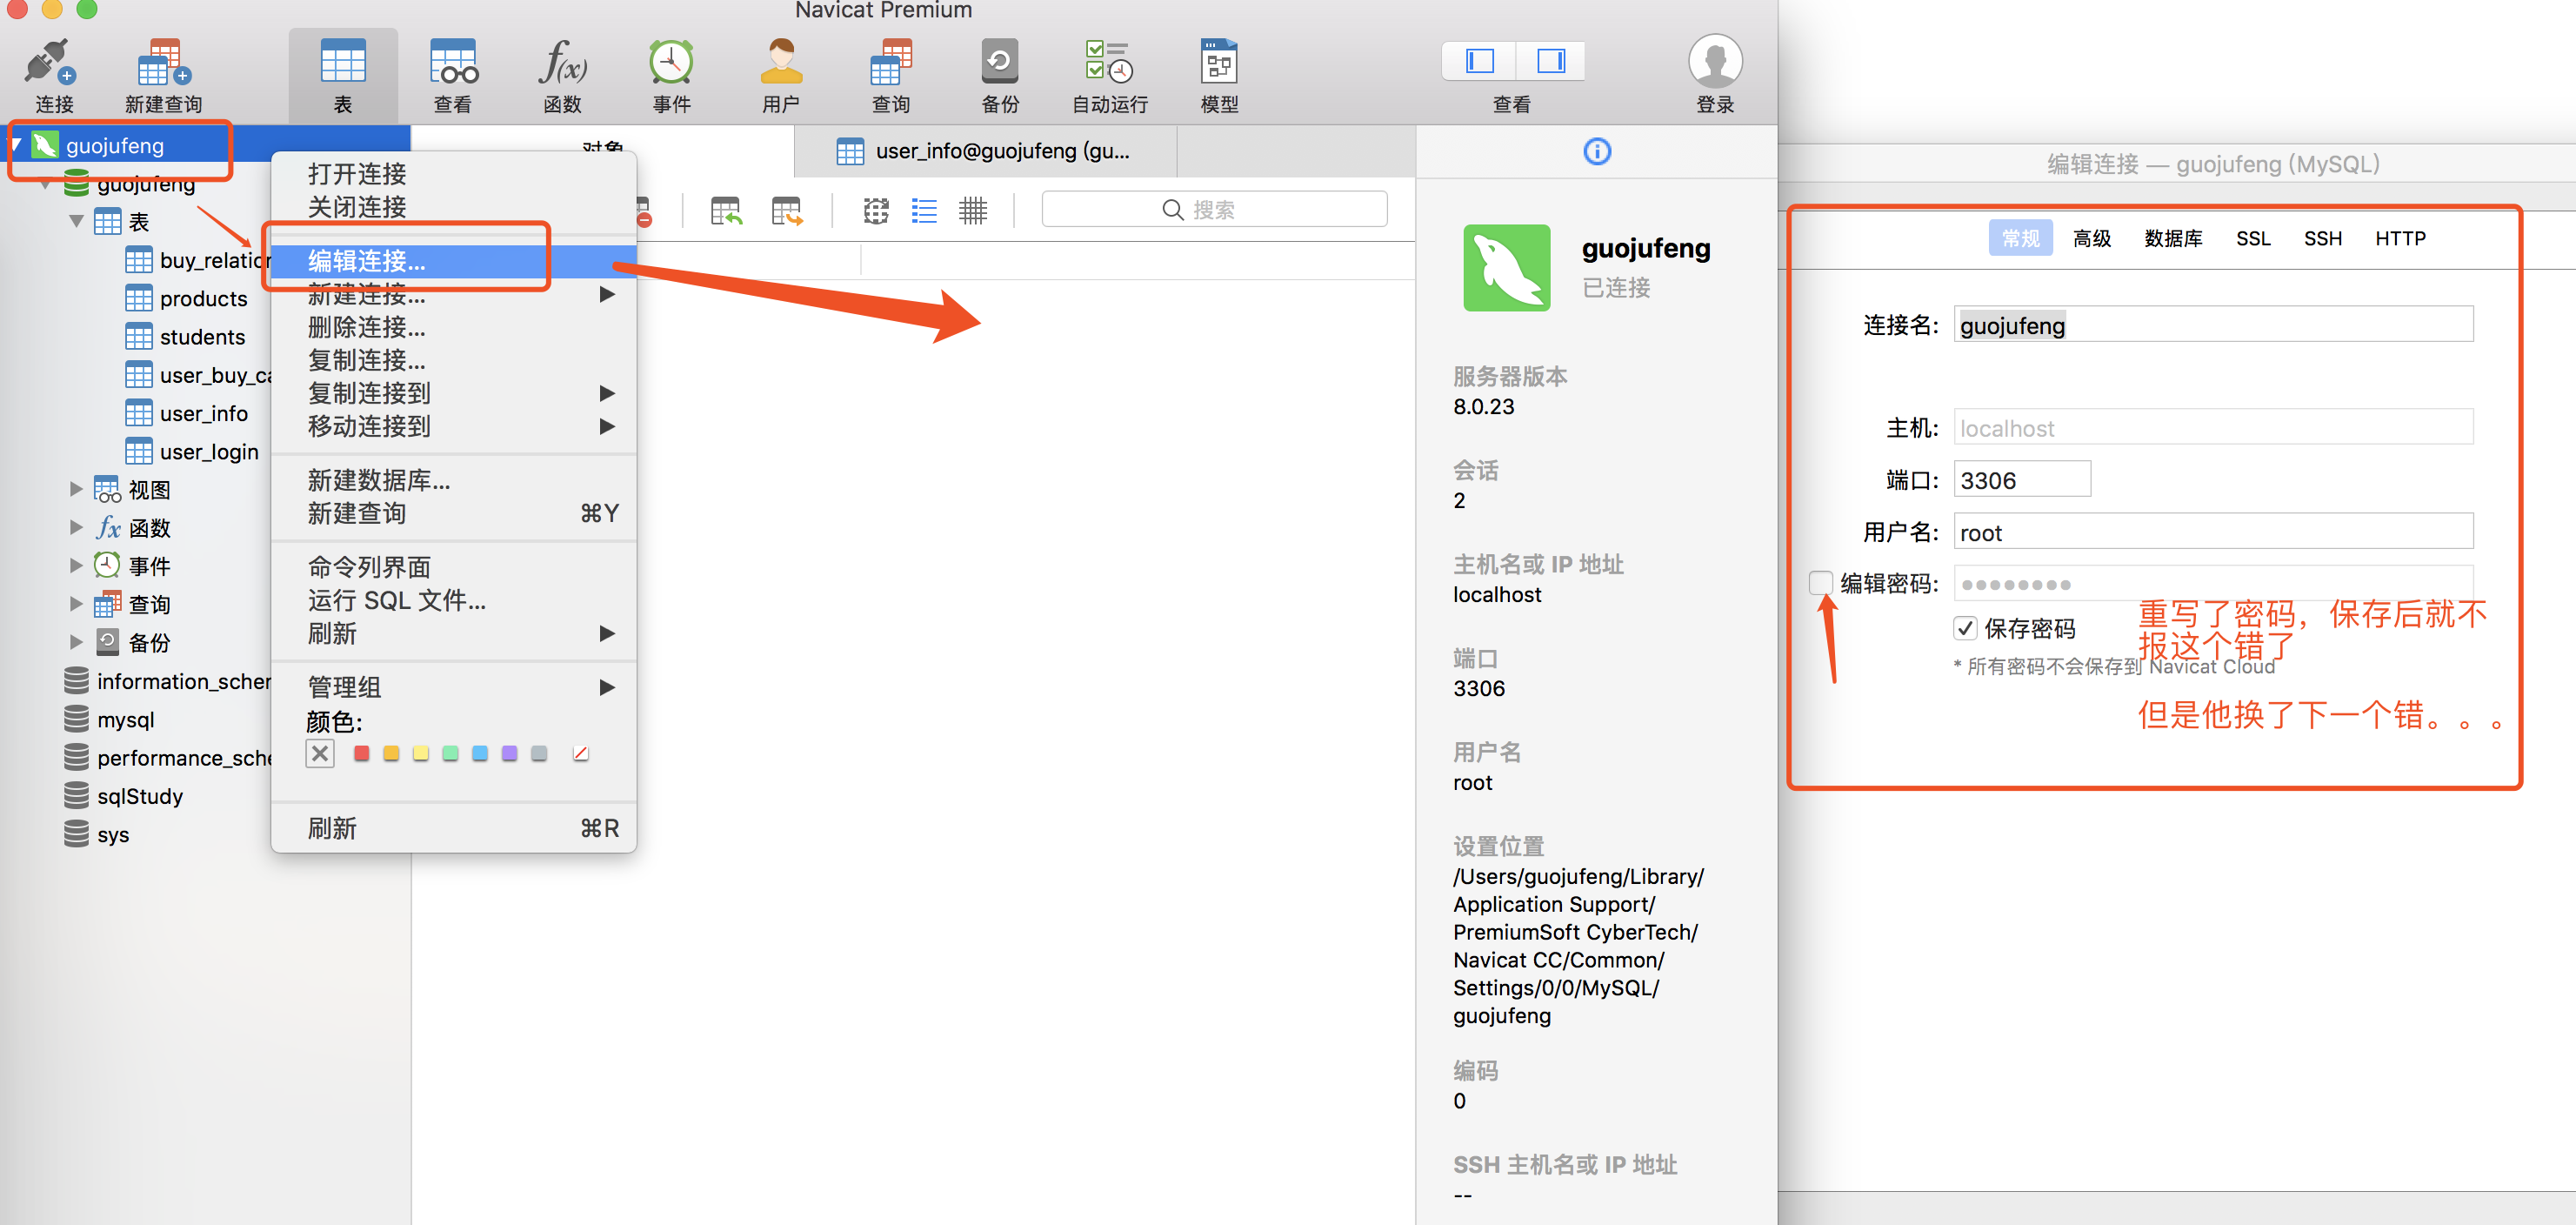The image size is (2576, 1225).
Task: Click the 函数 f(x) toolbar icon
Action: pyautogui.click(x=562, y=62)
